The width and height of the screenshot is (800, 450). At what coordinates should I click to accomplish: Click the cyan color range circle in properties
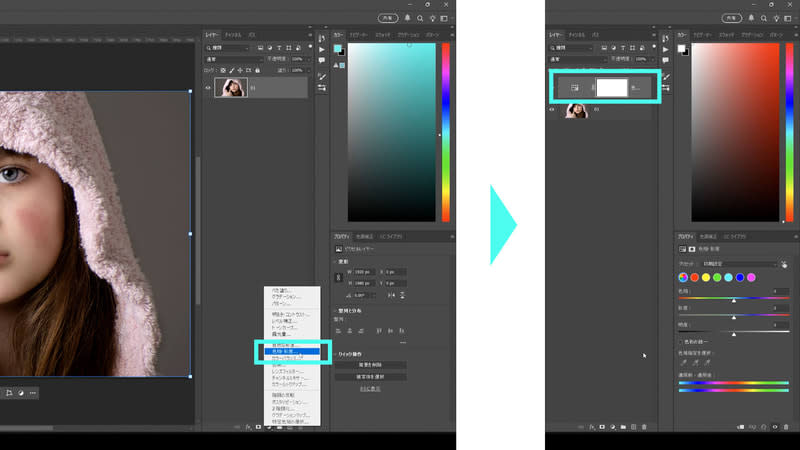pyautogui.click(x=730, y=276)
